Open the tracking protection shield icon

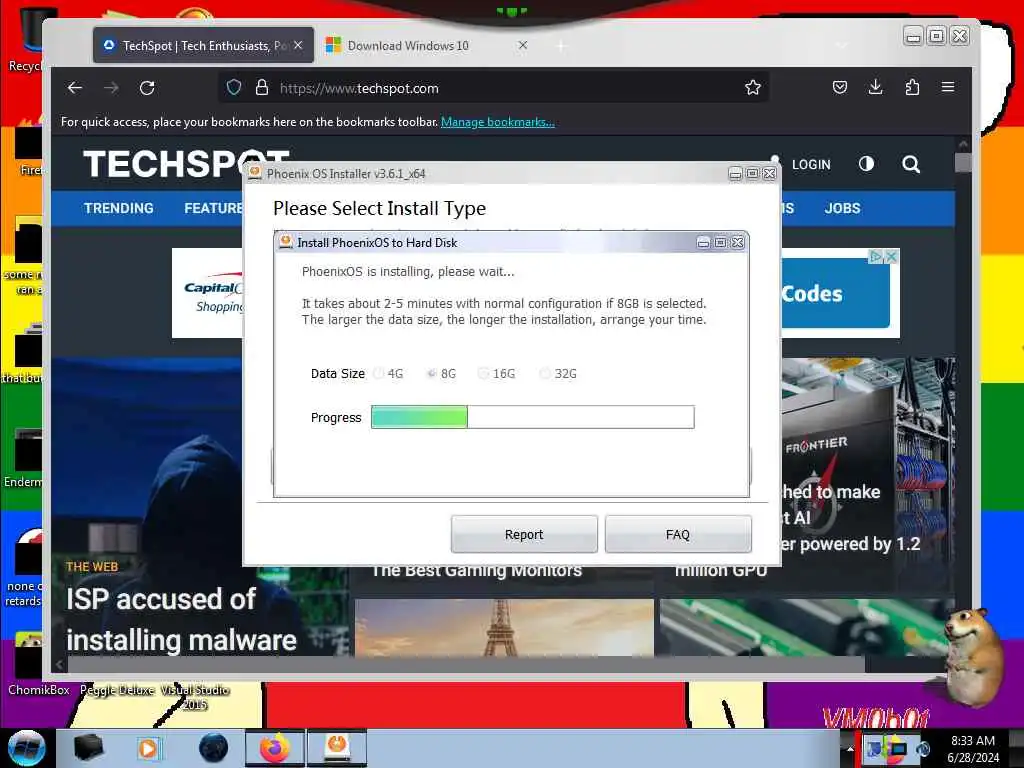coord(234,88)
